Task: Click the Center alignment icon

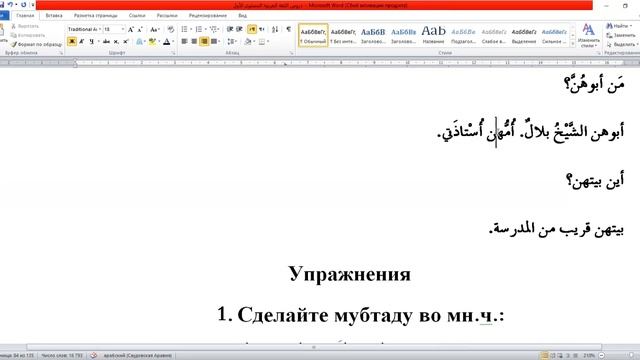Action: pyautogui.click(x=194, y=41)
